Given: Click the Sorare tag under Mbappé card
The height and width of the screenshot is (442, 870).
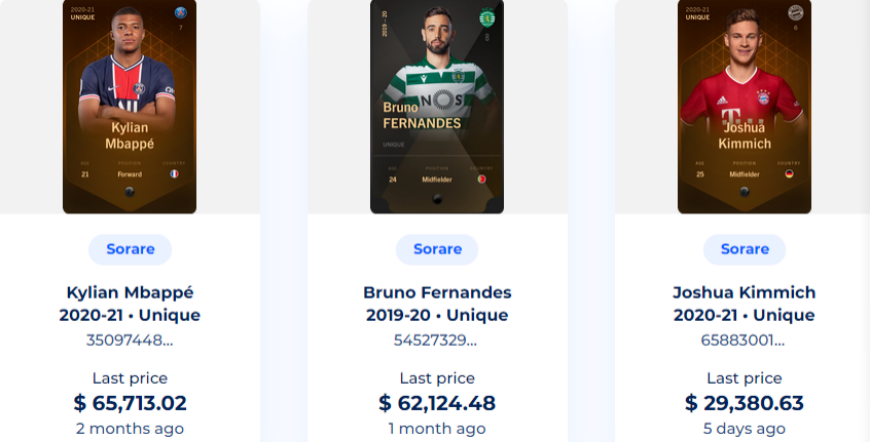Looking at the screenshot, I should pos(130,249).
